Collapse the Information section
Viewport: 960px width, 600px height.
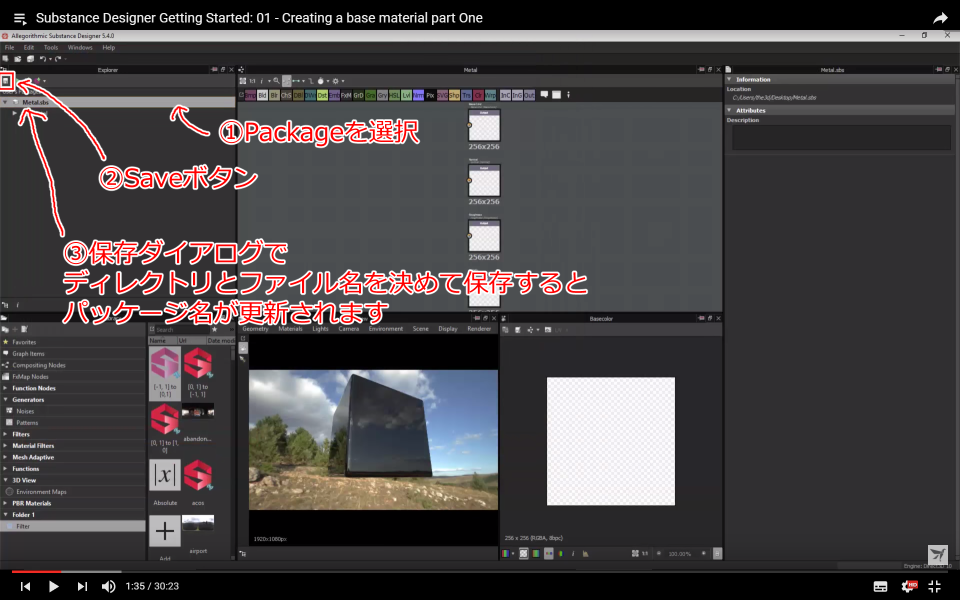729,80
